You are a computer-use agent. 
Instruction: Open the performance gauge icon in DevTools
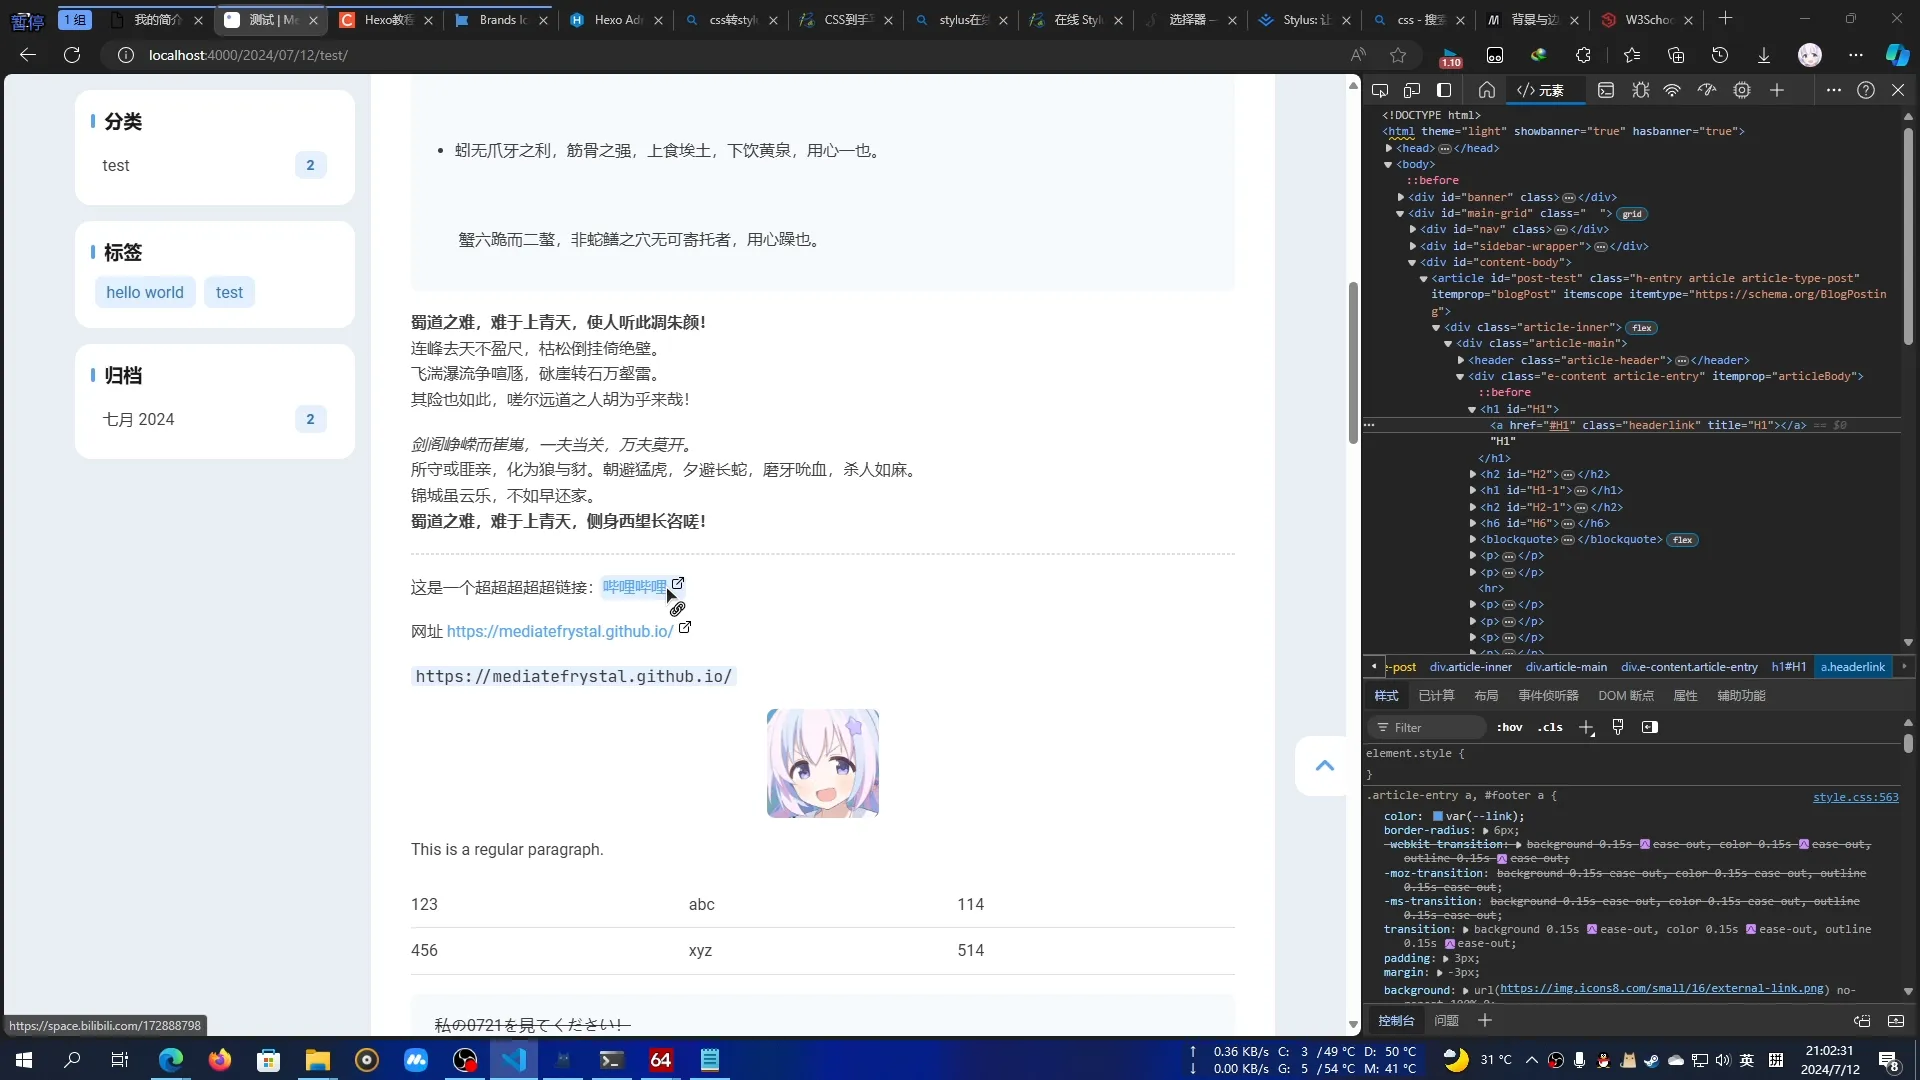coord(1707,90)
